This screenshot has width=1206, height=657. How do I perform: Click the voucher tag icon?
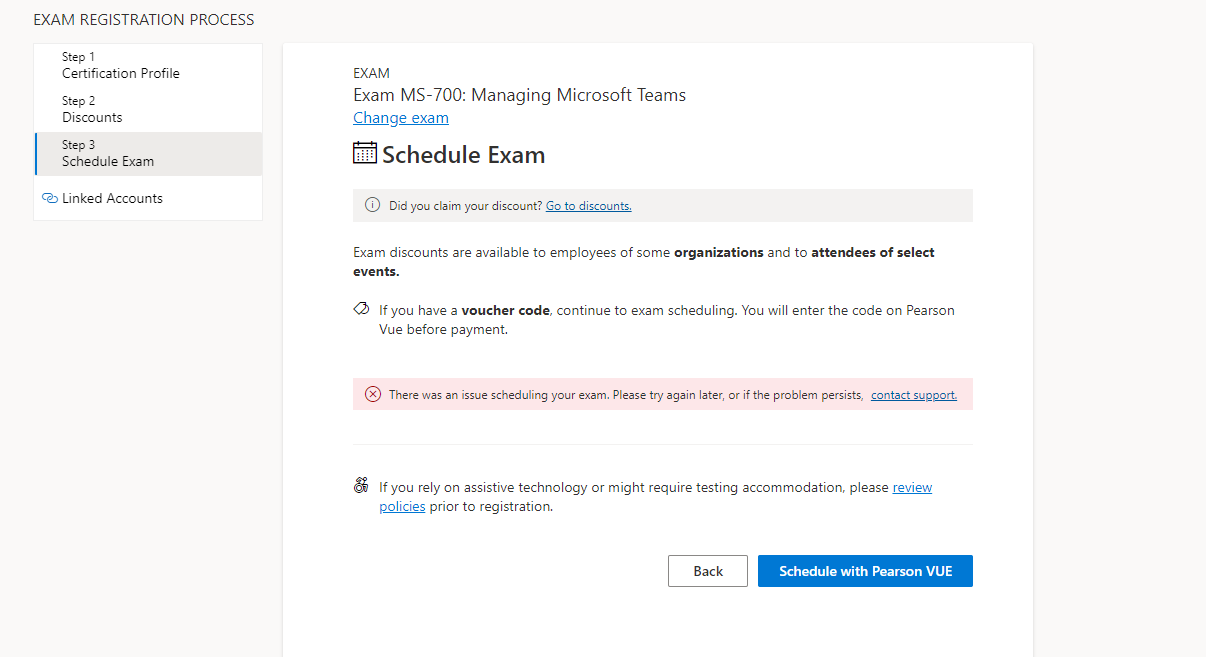click(362, 309)
